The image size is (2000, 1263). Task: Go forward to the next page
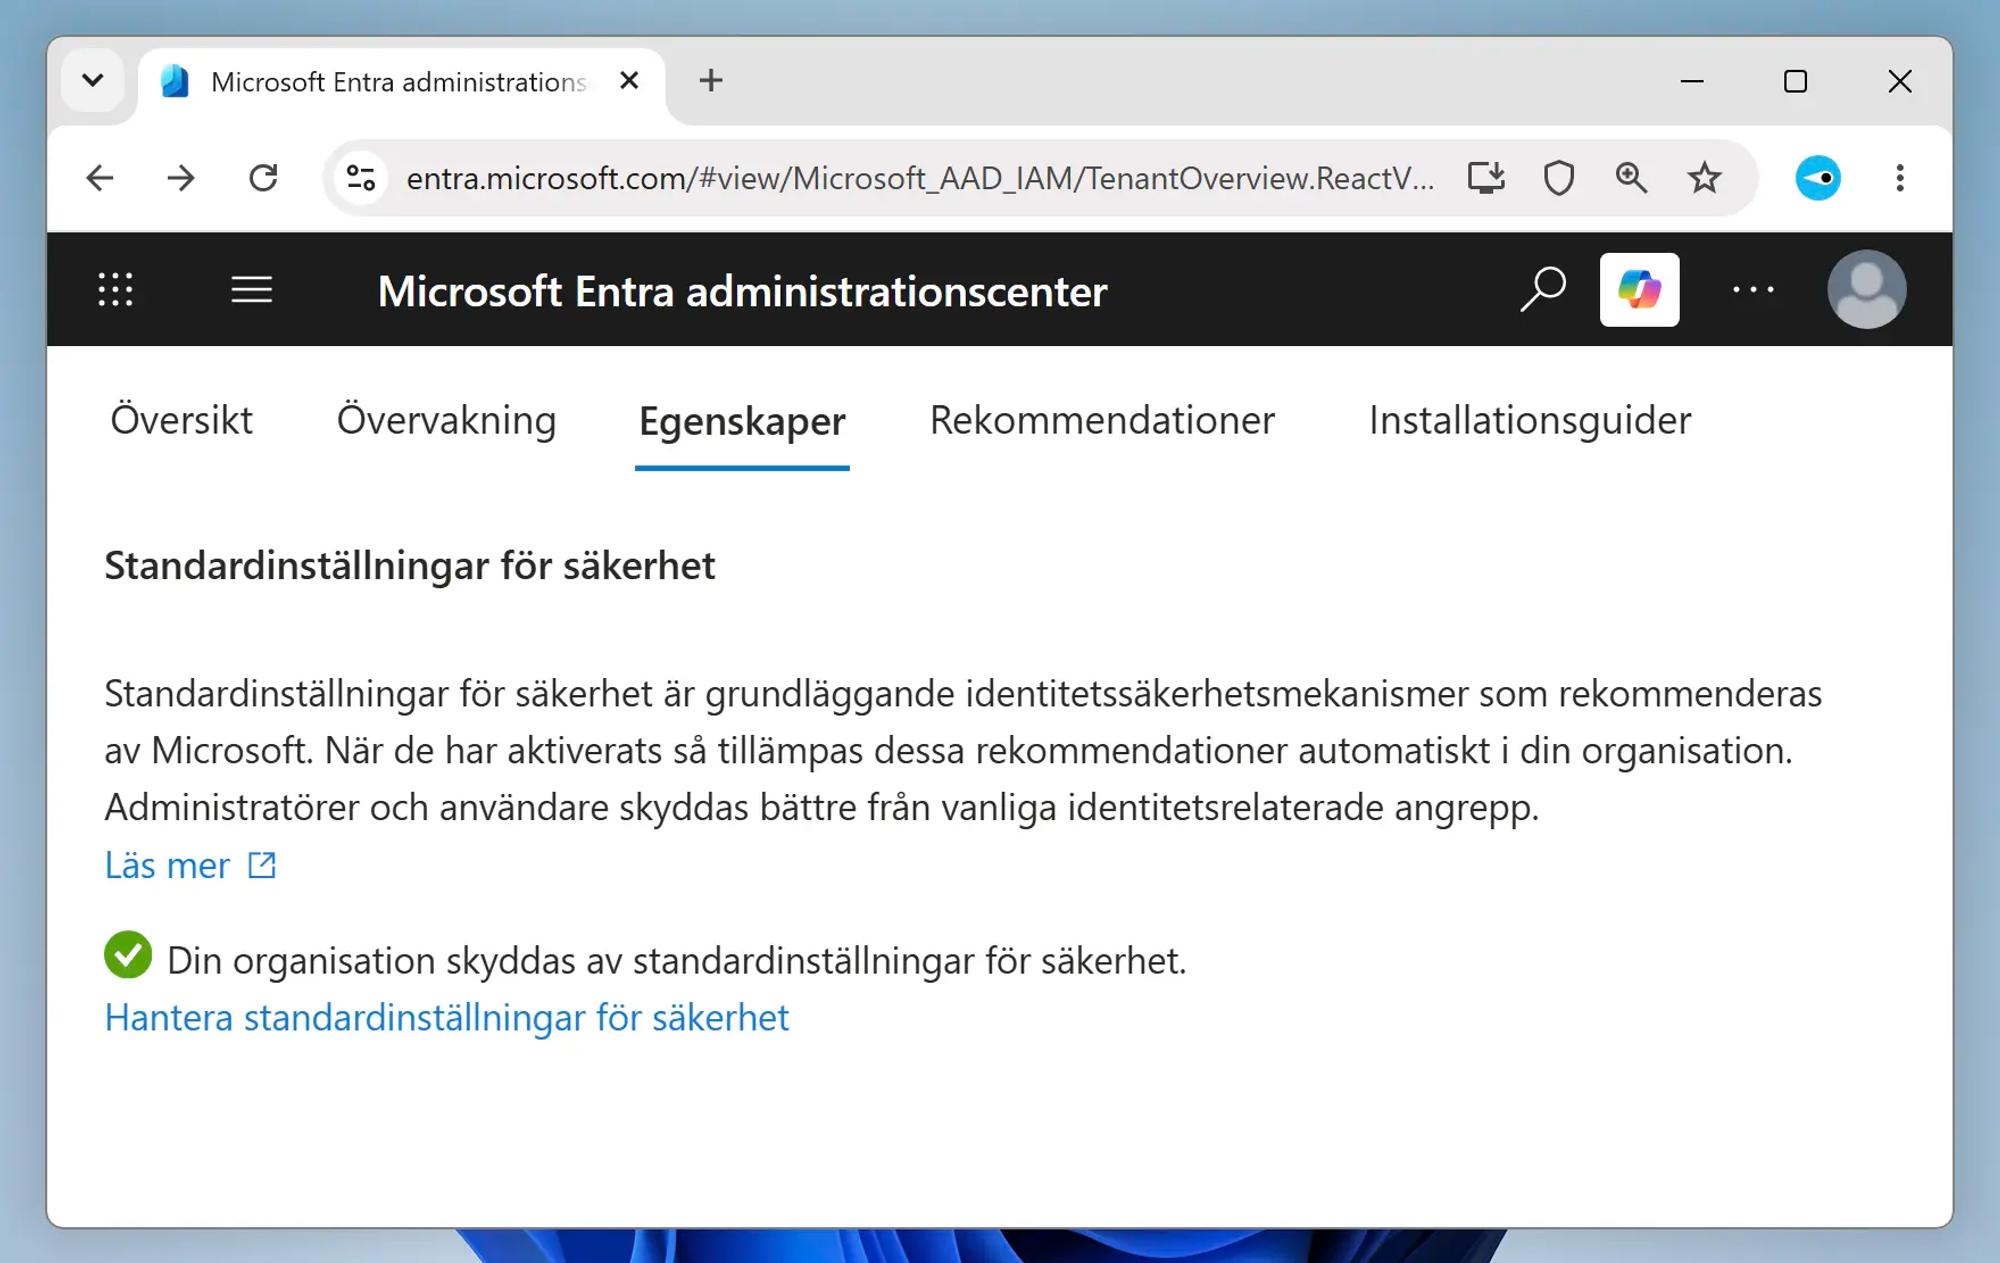tap(181, 178)
